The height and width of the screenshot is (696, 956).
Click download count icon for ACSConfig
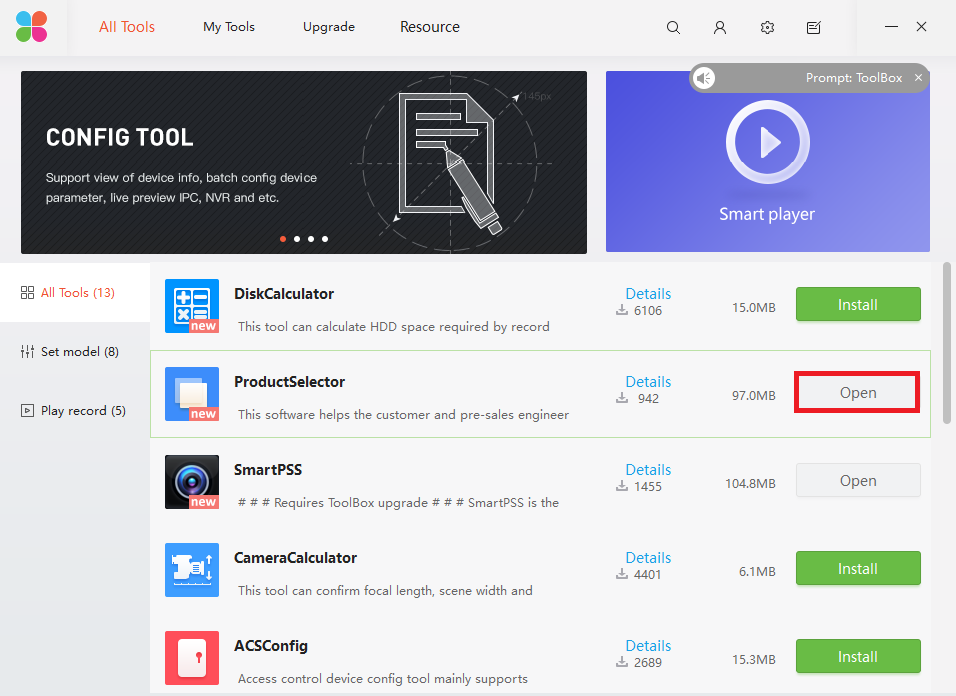point(622,662)
